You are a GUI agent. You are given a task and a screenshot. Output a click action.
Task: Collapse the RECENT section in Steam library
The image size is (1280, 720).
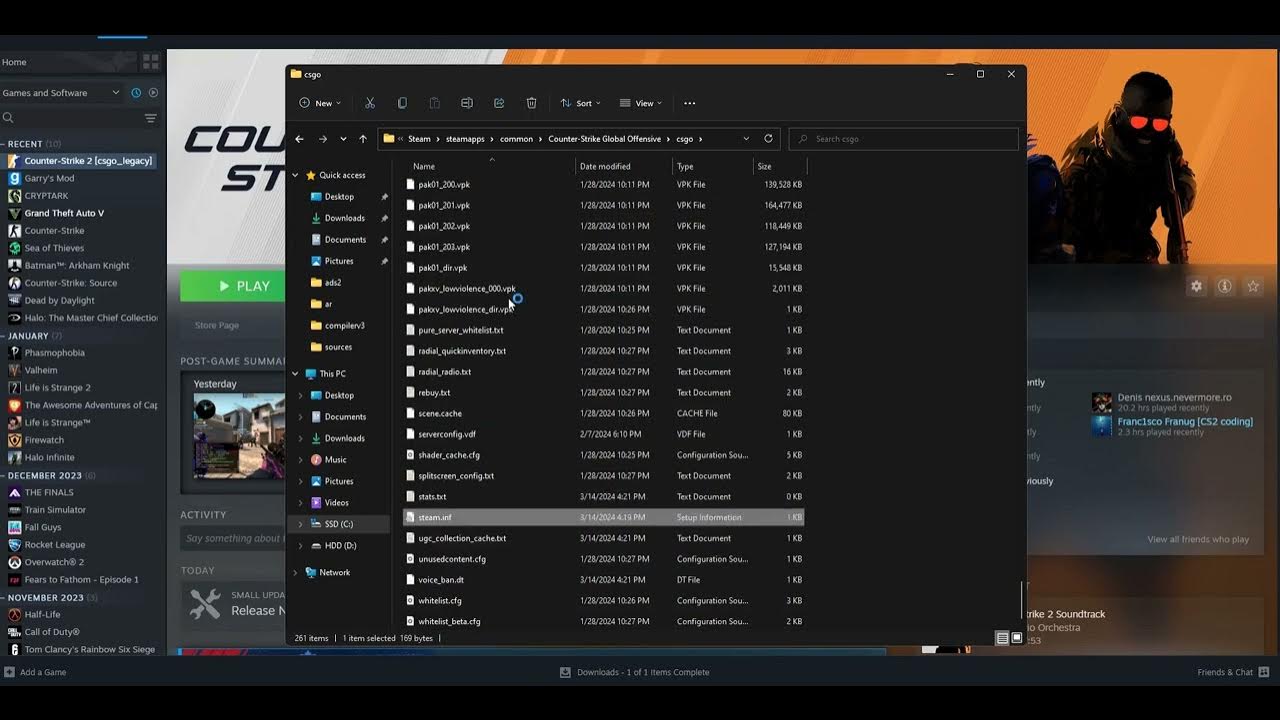click(x=3, y=144)
